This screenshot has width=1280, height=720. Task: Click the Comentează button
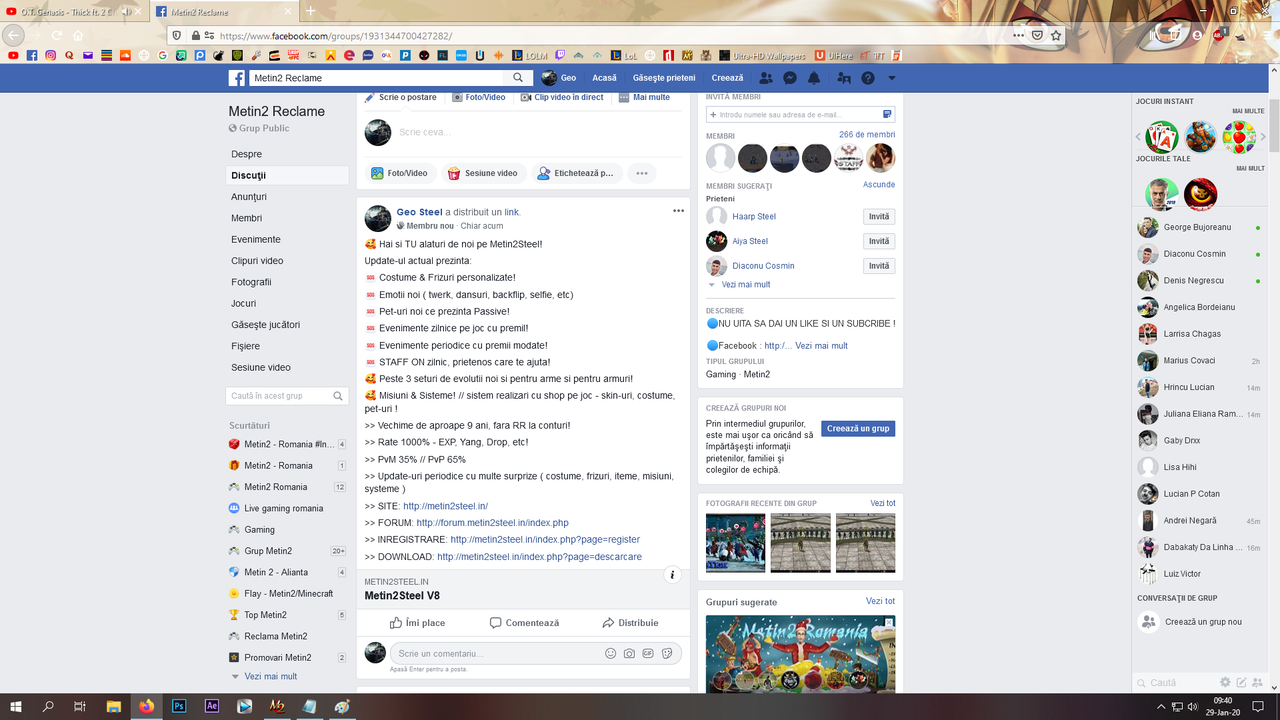[x=524, y=623]
